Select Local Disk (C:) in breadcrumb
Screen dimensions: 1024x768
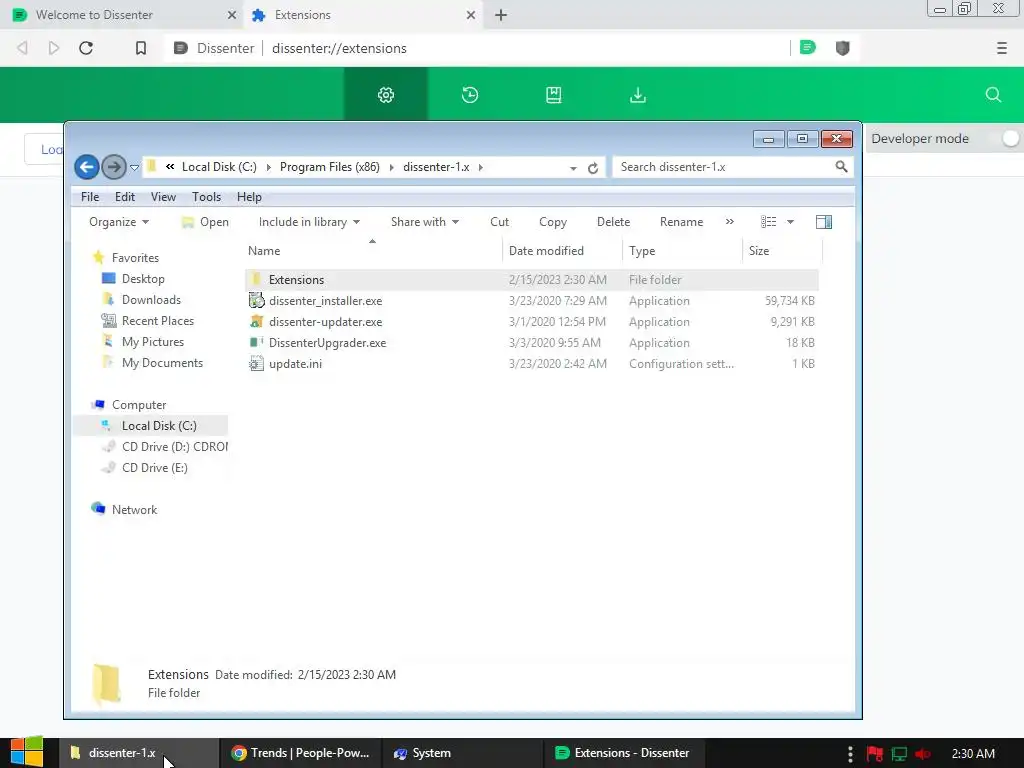click(219, 167)
